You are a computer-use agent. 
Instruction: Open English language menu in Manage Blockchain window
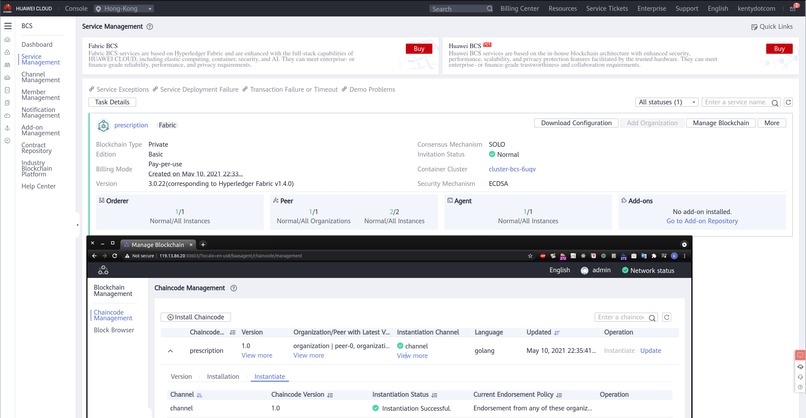pos(560,270)
